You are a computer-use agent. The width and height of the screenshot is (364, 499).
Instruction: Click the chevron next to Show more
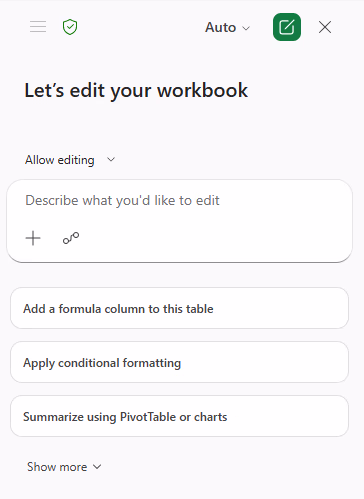[x=97, y=467]
